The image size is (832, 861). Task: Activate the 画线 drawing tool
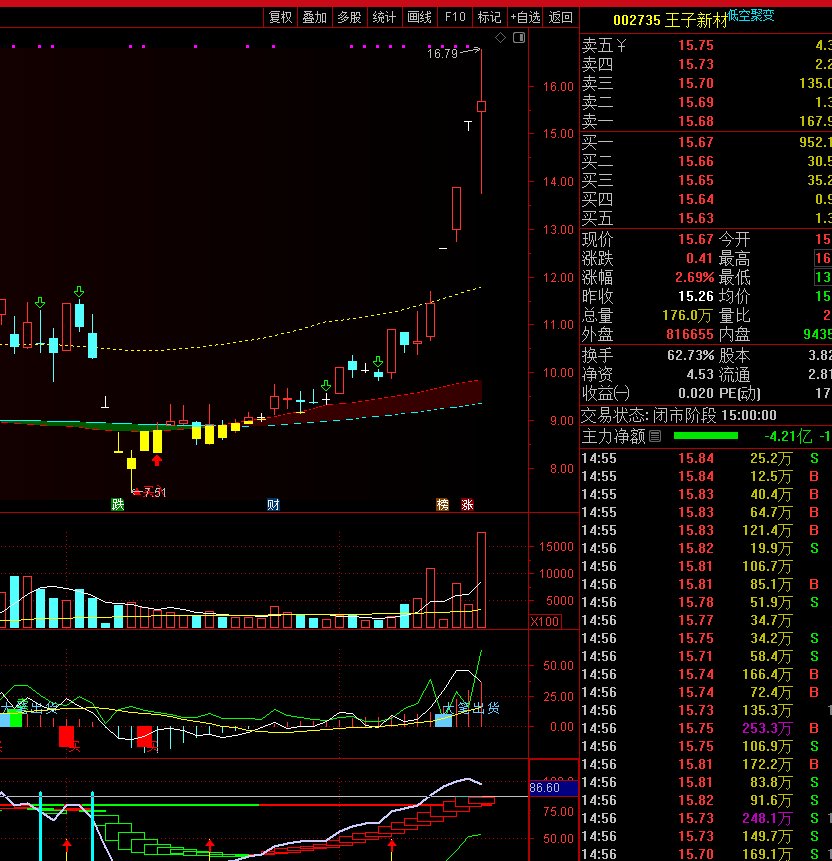tap(419, 17)
